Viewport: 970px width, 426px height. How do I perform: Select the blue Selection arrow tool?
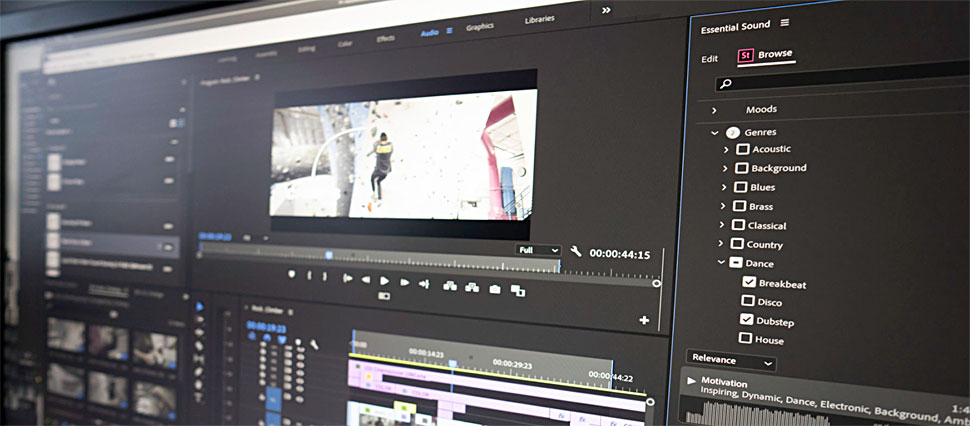199,307
